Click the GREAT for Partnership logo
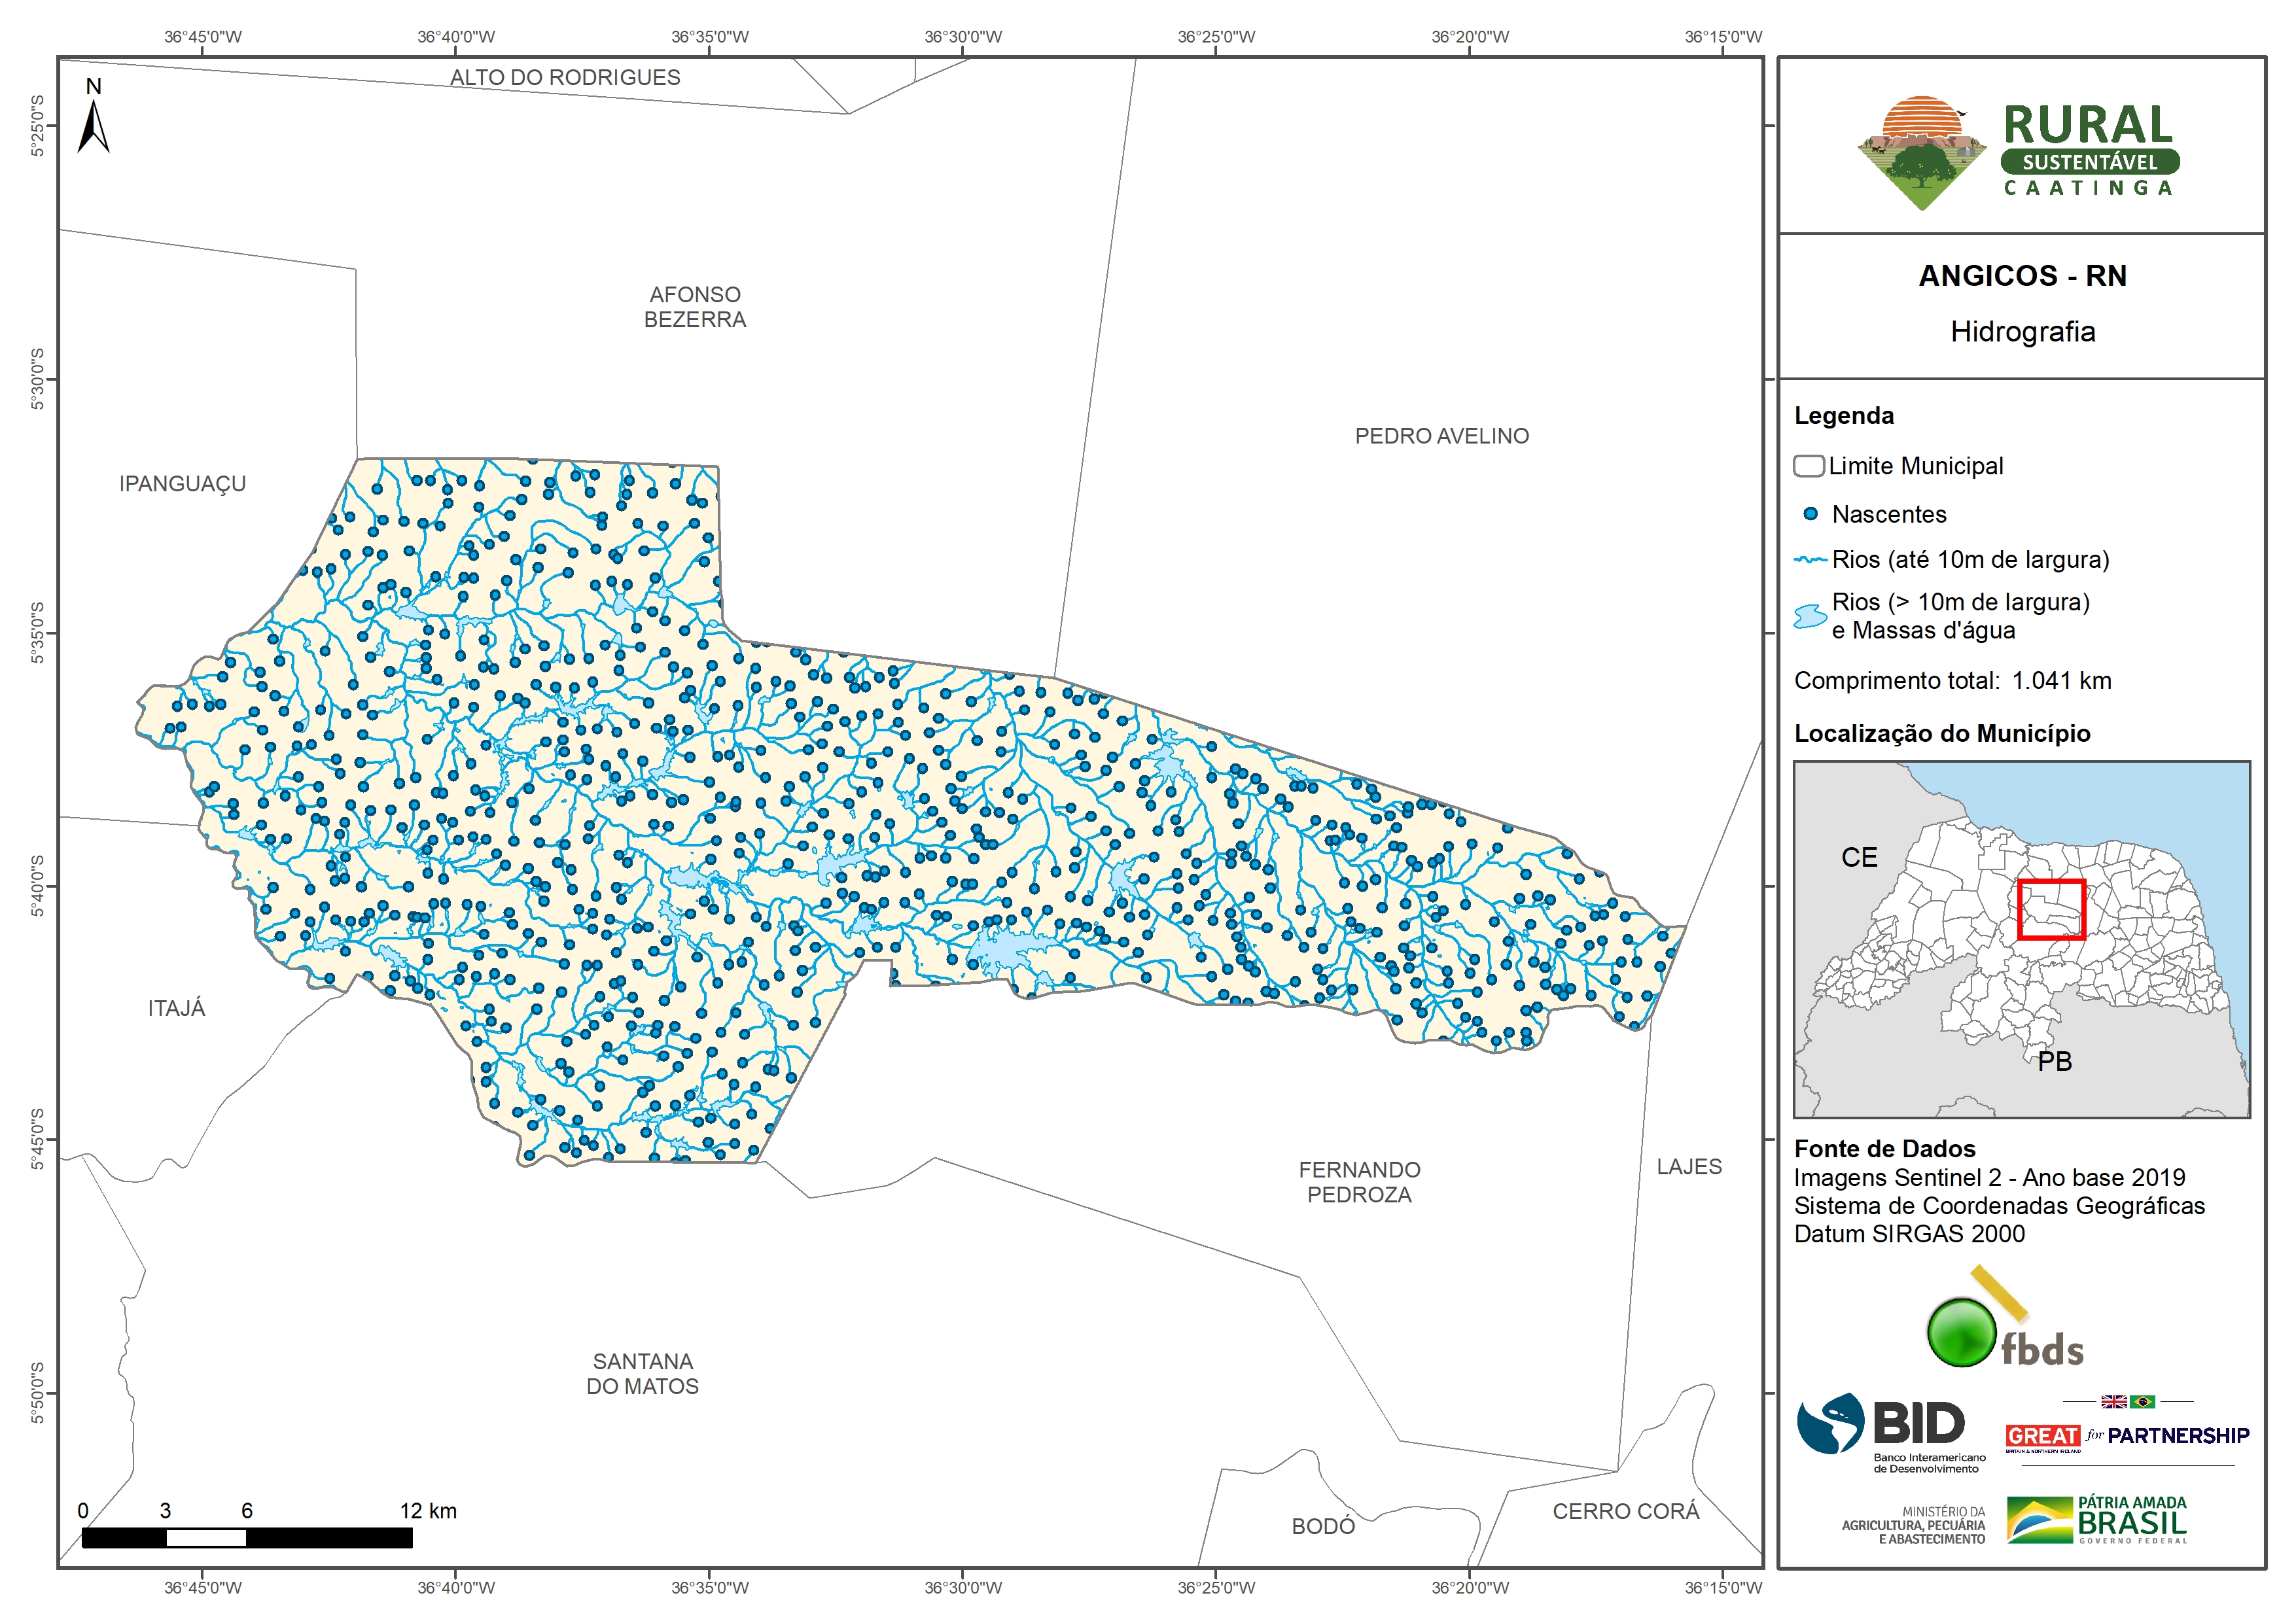This screenshot has width=2296, height=1623. [2127, 1435]
